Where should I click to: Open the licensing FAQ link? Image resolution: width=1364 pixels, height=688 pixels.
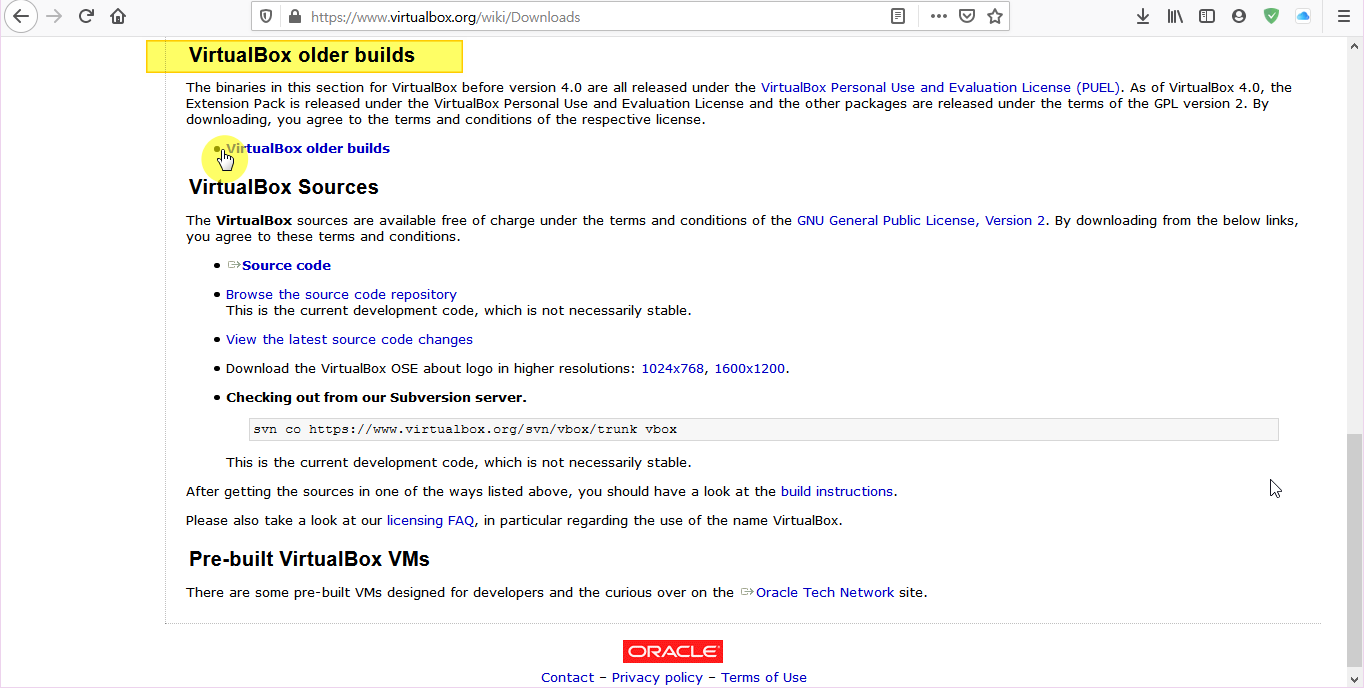point(431,520)
